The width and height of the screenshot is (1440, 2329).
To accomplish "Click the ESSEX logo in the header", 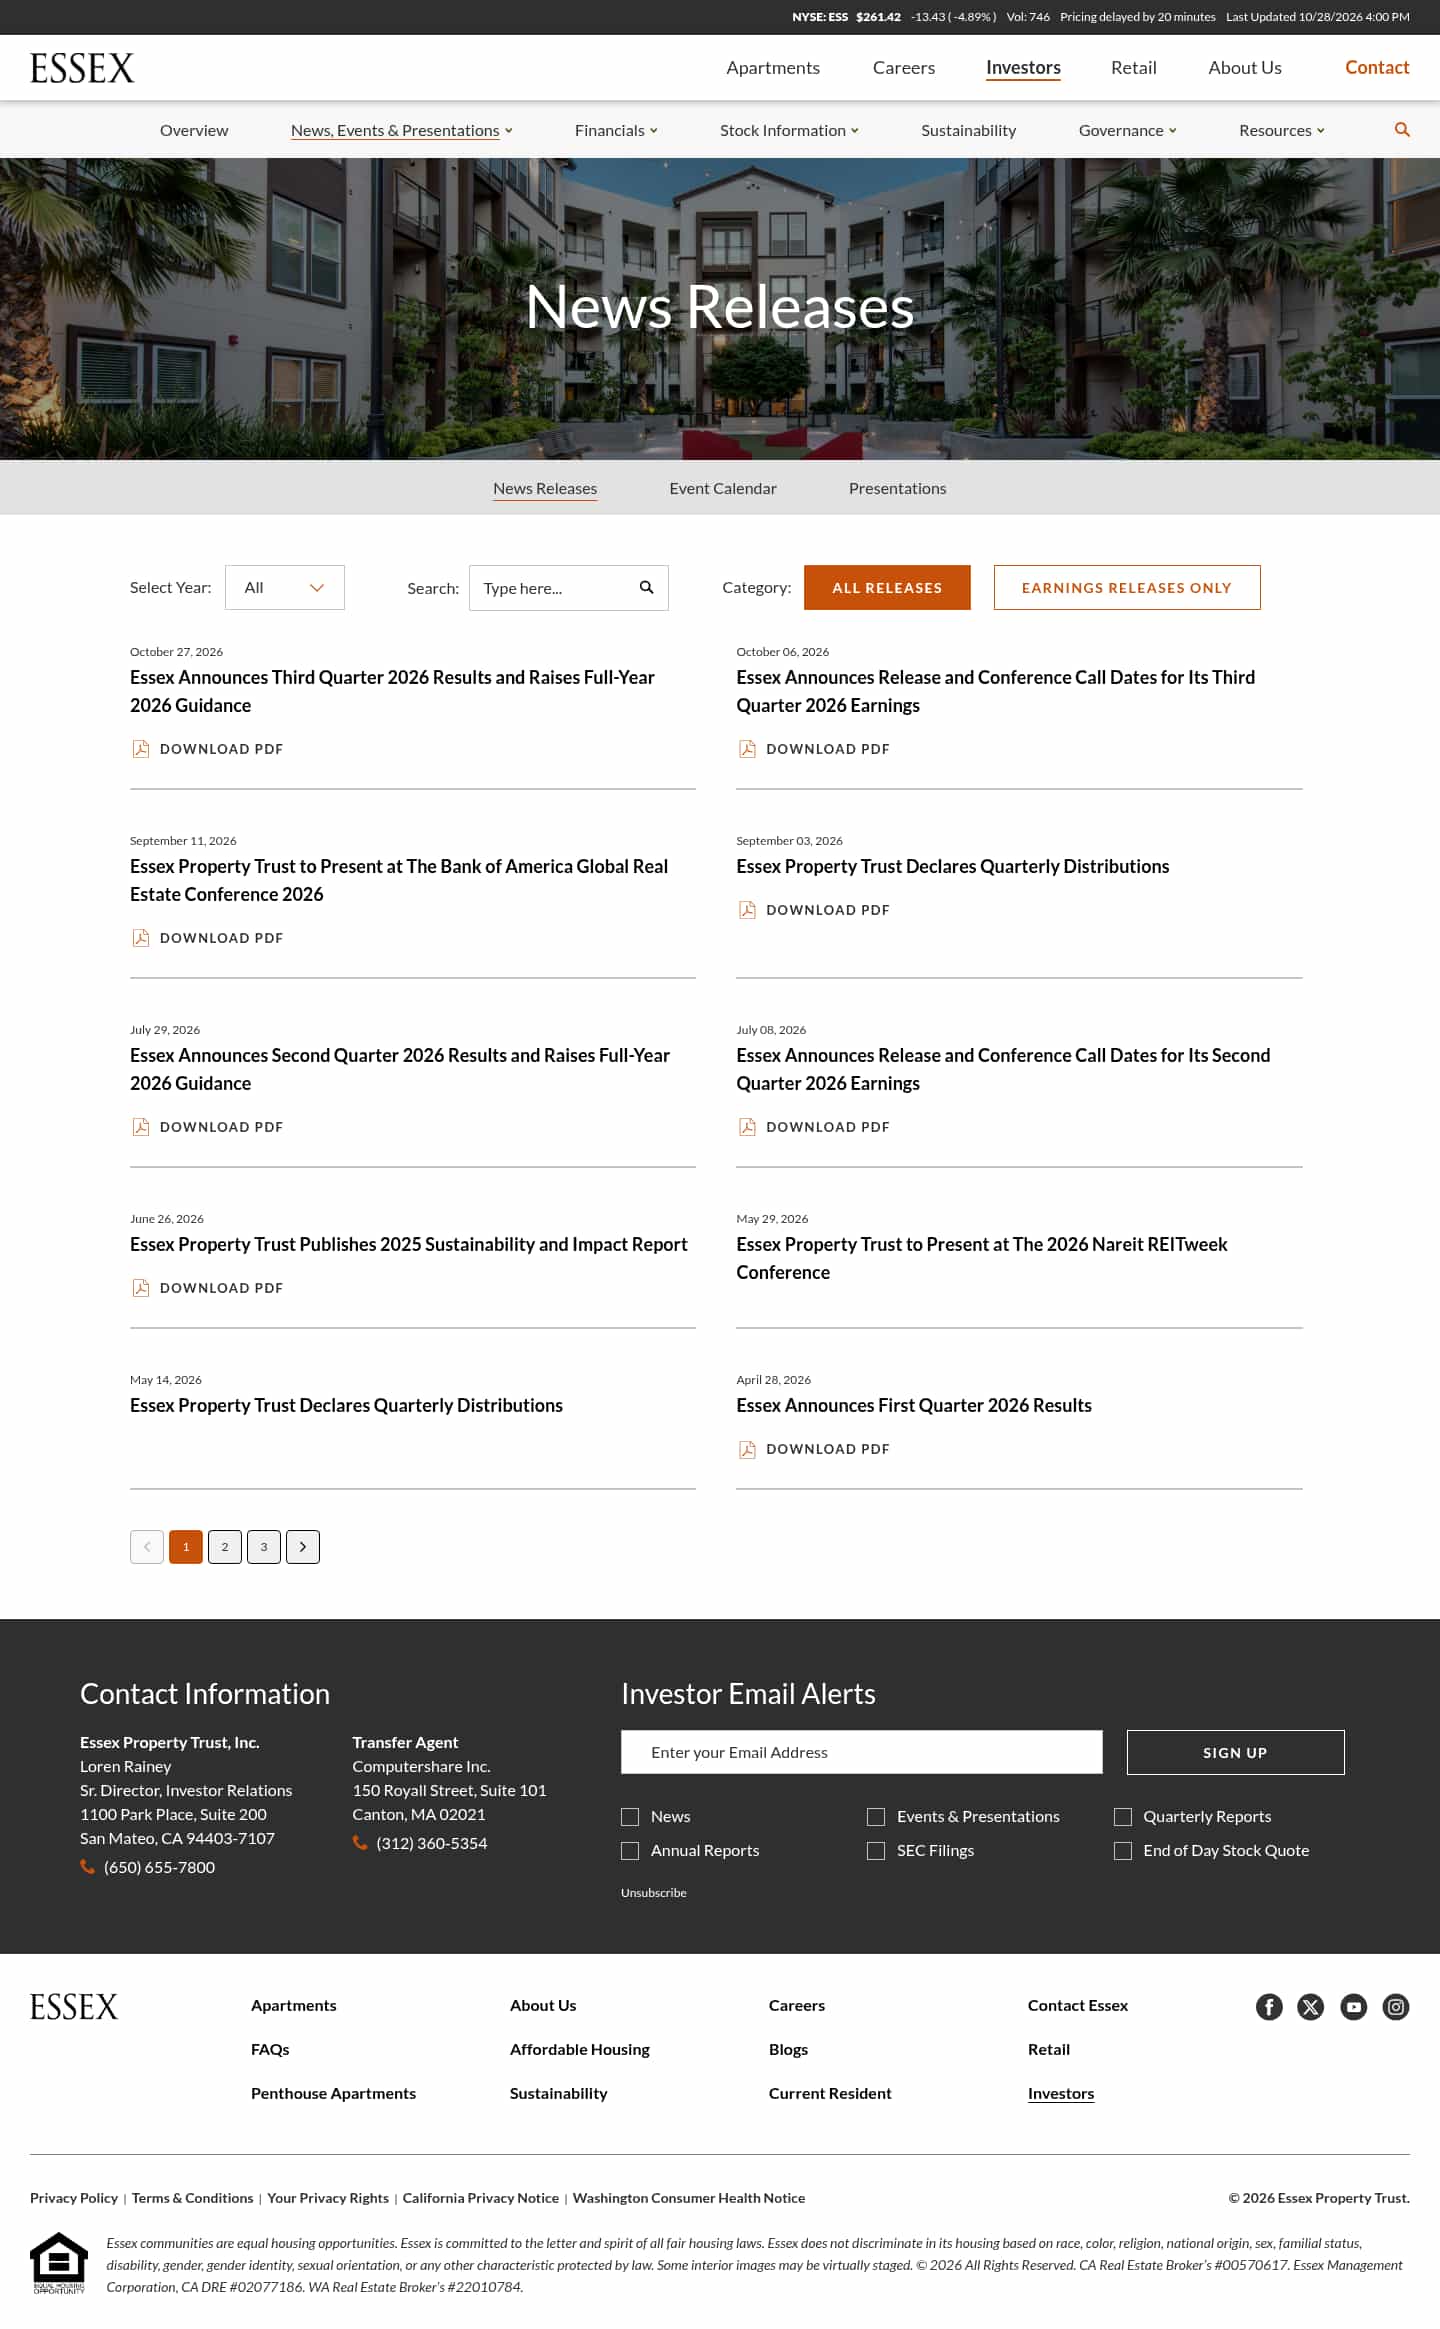I will point(82,68).
